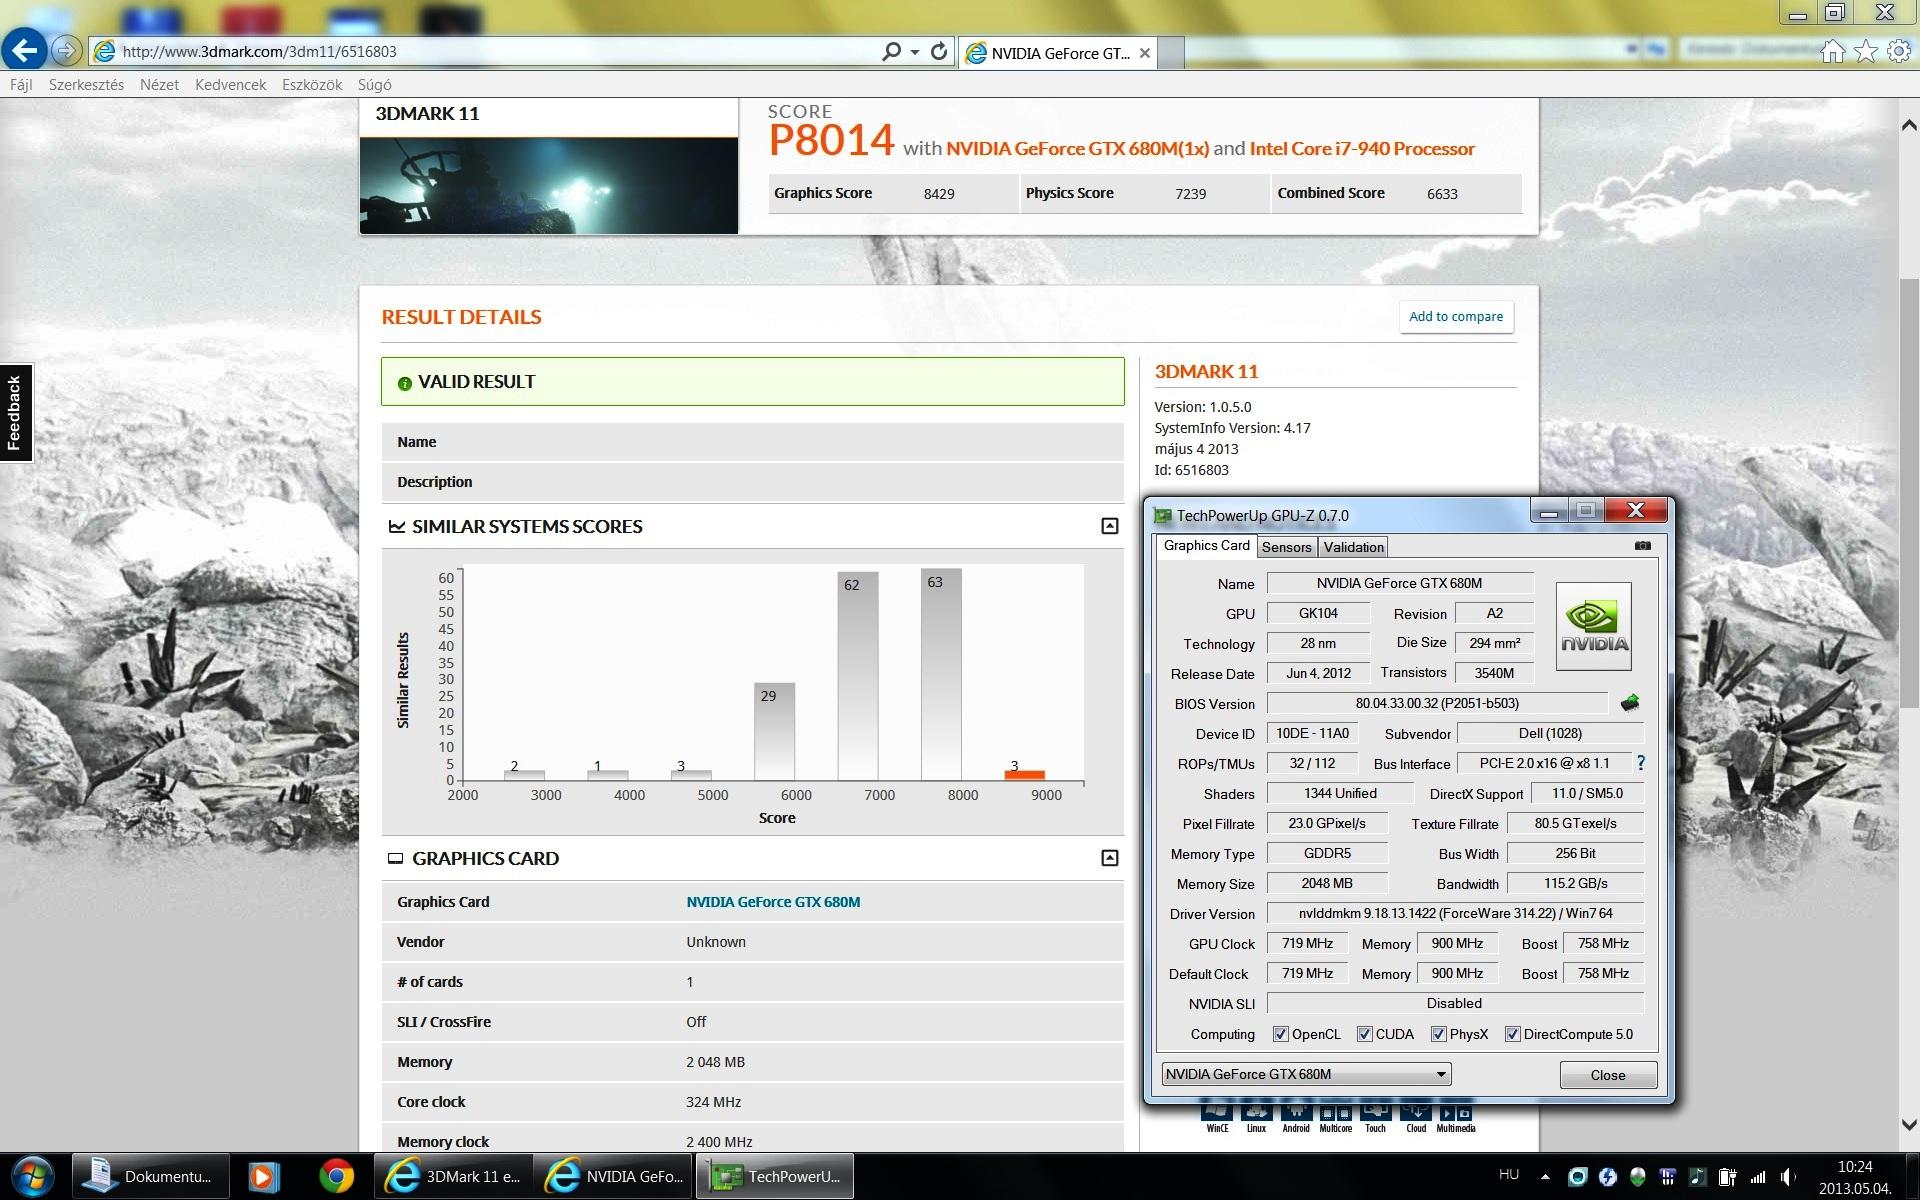
Task: Open the NVIDIA GeForce GTX 680M link
Action: click(x=773, y=902)
